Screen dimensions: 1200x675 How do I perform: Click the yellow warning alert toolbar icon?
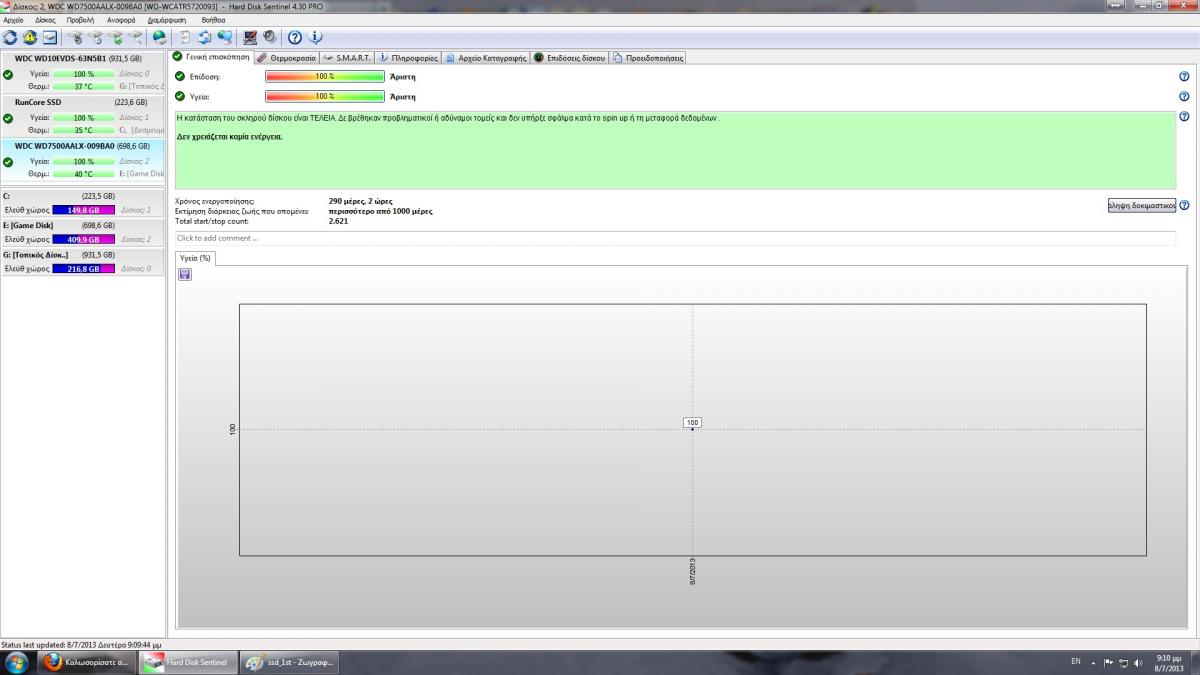(x=30, y=38)
